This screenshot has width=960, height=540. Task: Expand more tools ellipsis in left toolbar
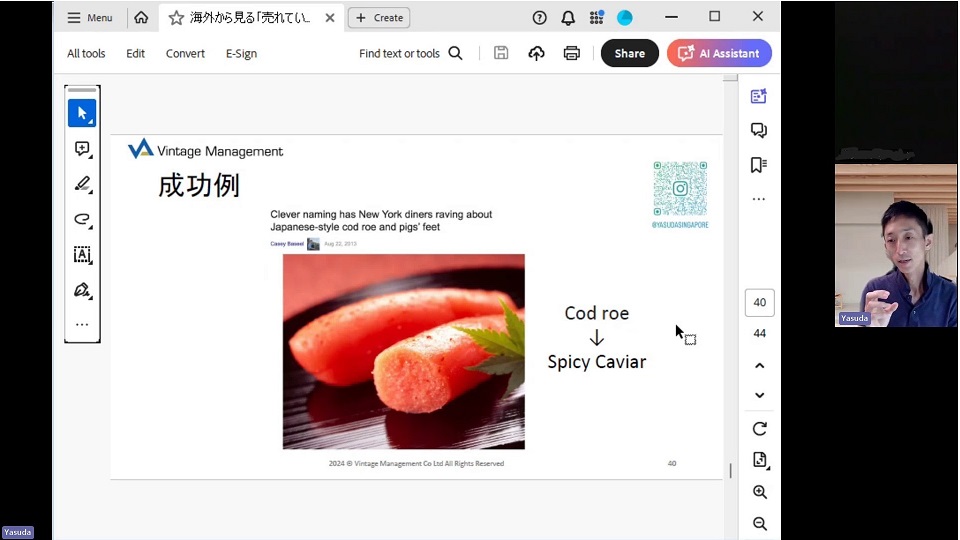(x=82, y=325)
